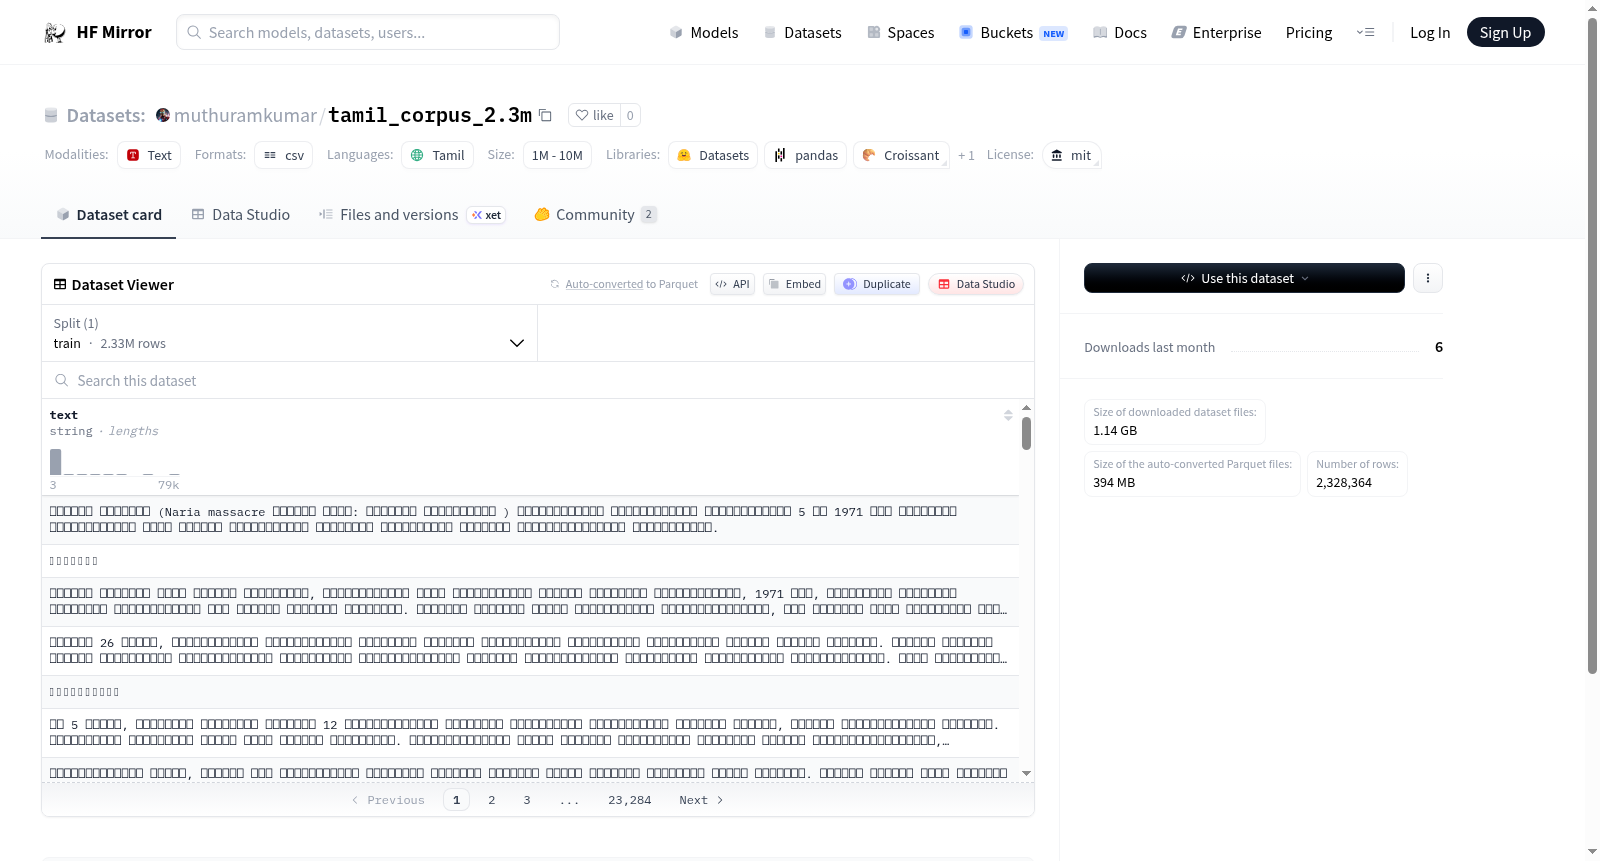1600x861 pixels.
Task: Select the Datasets library tag
Action: coord(713,155)
